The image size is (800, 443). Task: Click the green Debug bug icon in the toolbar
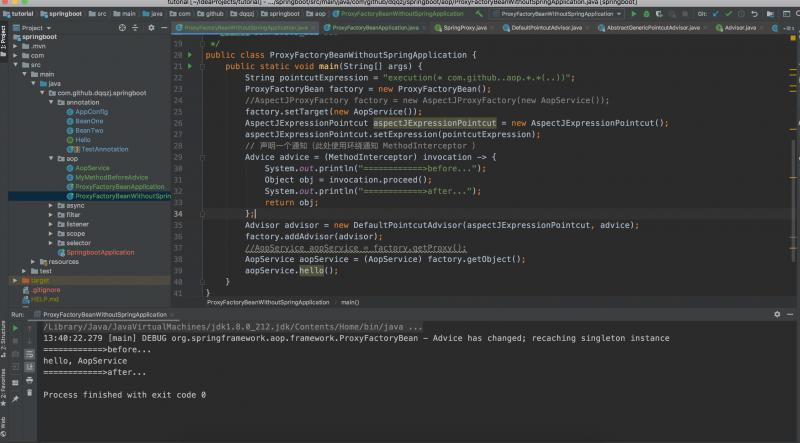click(646, 14)
